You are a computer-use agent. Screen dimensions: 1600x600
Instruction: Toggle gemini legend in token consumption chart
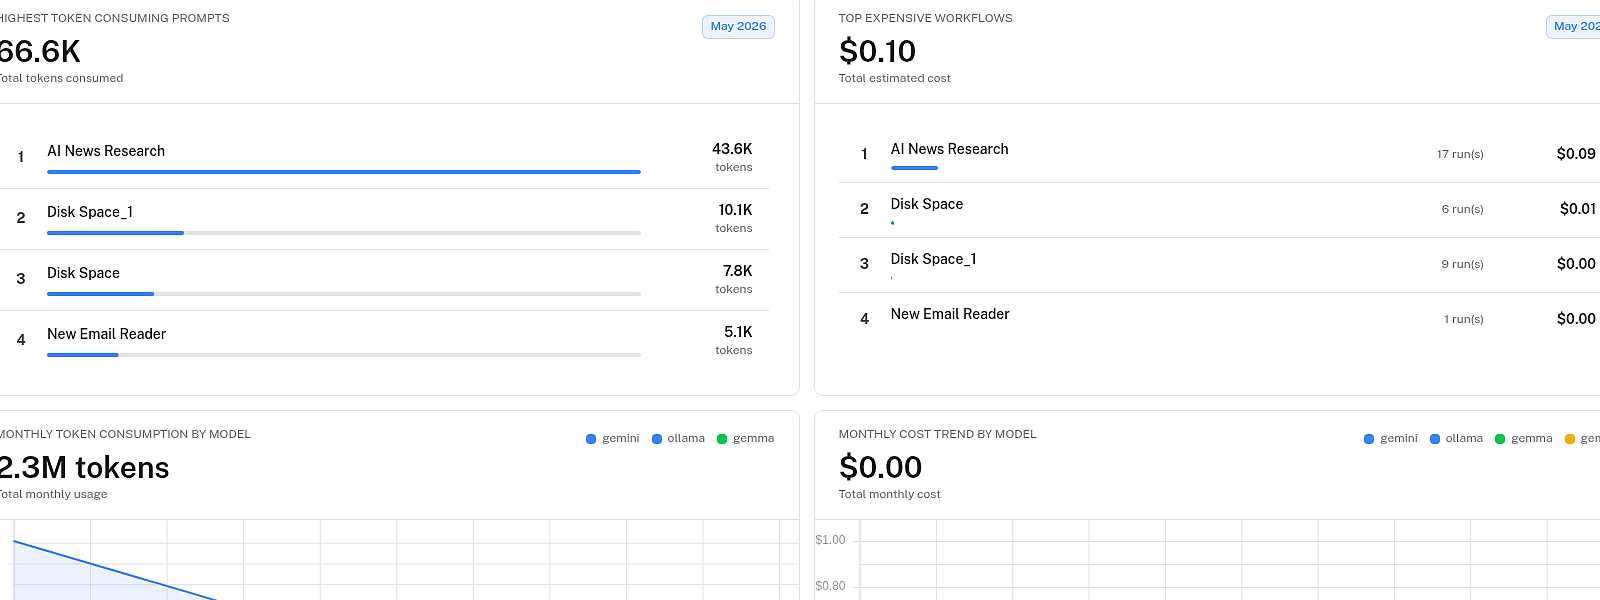coord(612,438)
